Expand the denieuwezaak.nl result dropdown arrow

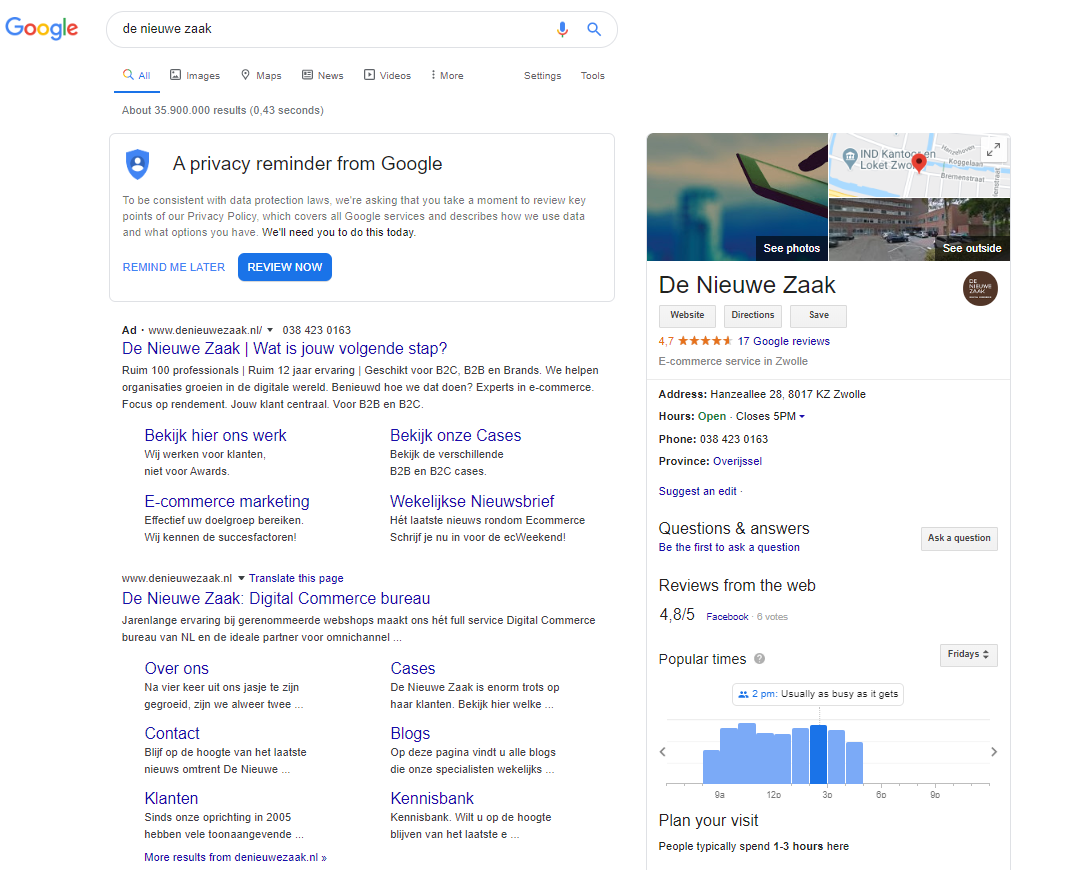click(x=241, y=578)
